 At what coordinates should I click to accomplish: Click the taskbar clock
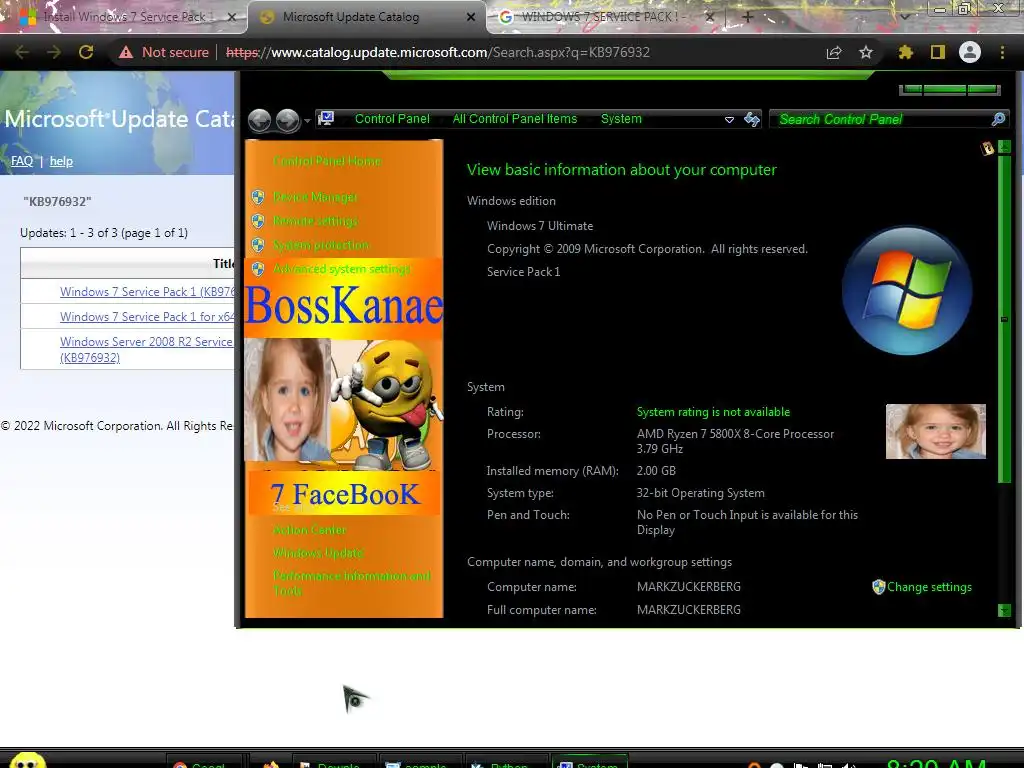[x=936, y=763]
